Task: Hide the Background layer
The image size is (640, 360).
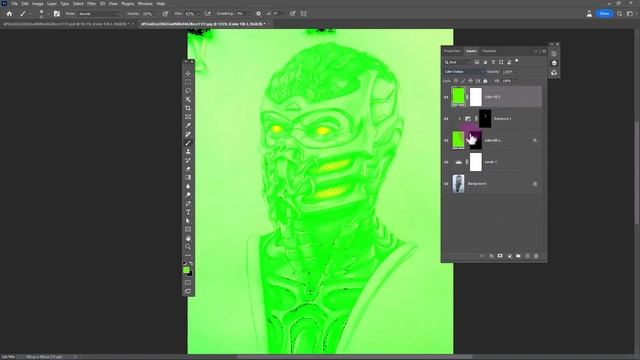Action: point(446,184)
